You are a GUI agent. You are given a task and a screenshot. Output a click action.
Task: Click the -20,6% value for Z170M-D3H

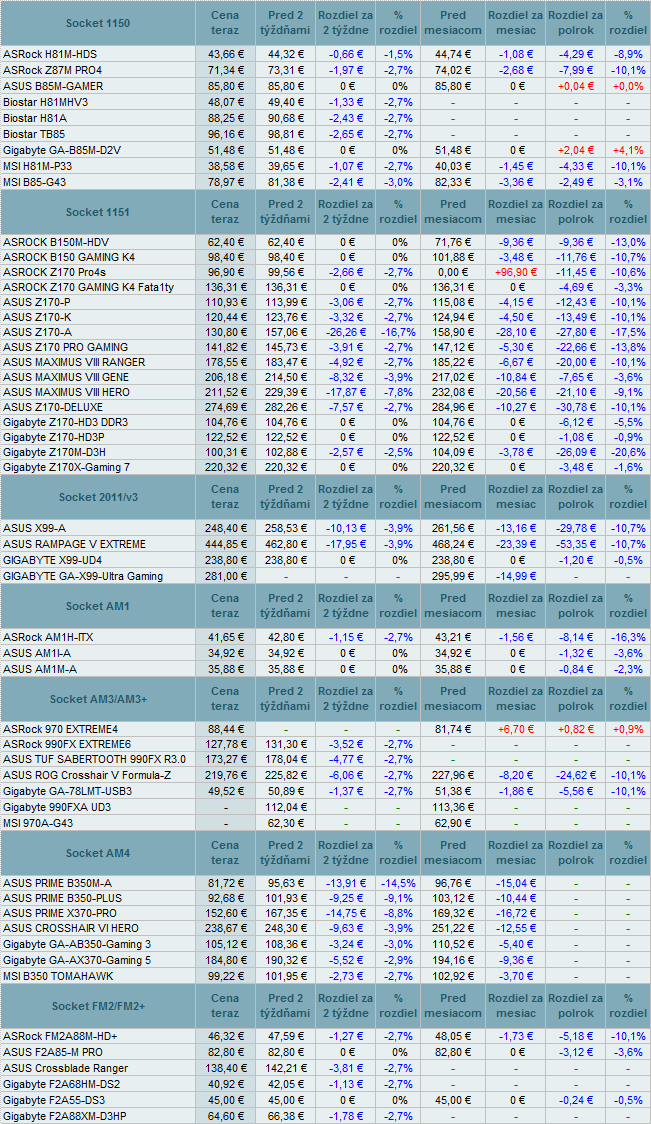click(x=628, y=452)
